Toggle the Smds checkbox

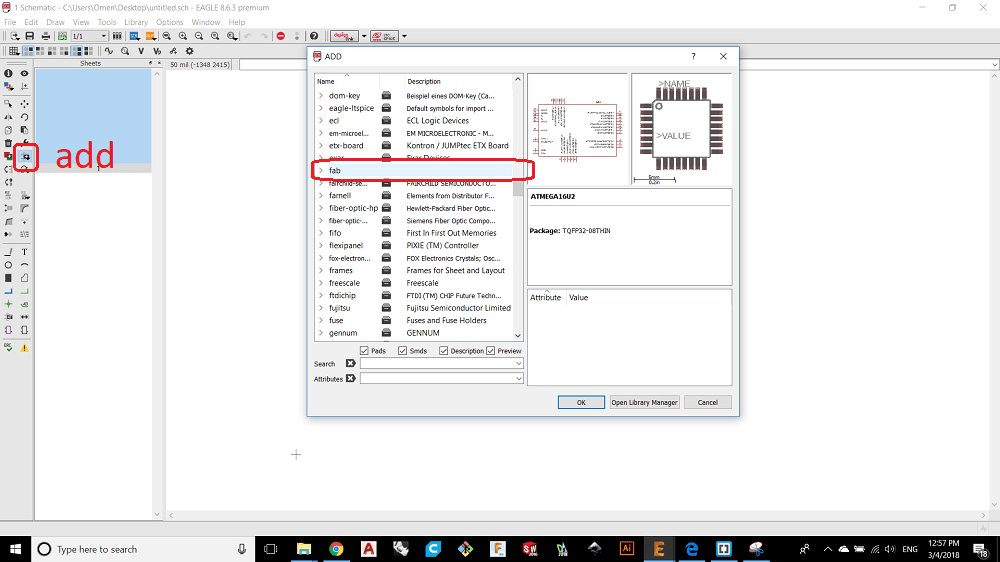pyautogui.click(x=402, y=351)
